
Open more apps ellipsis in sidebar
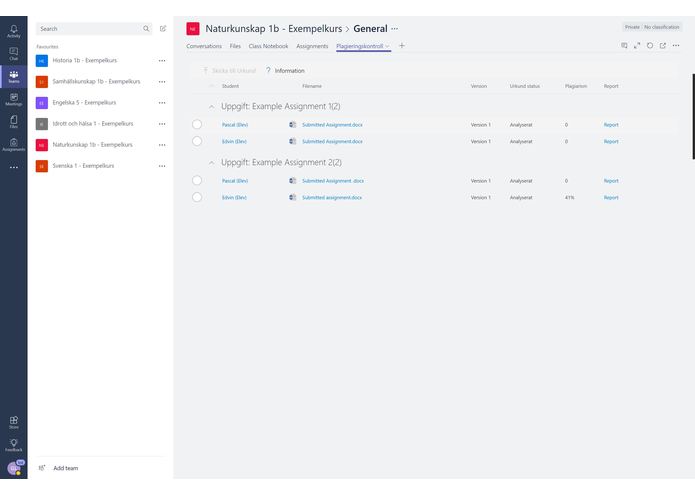pyautogui.click(x=14, y=167)
